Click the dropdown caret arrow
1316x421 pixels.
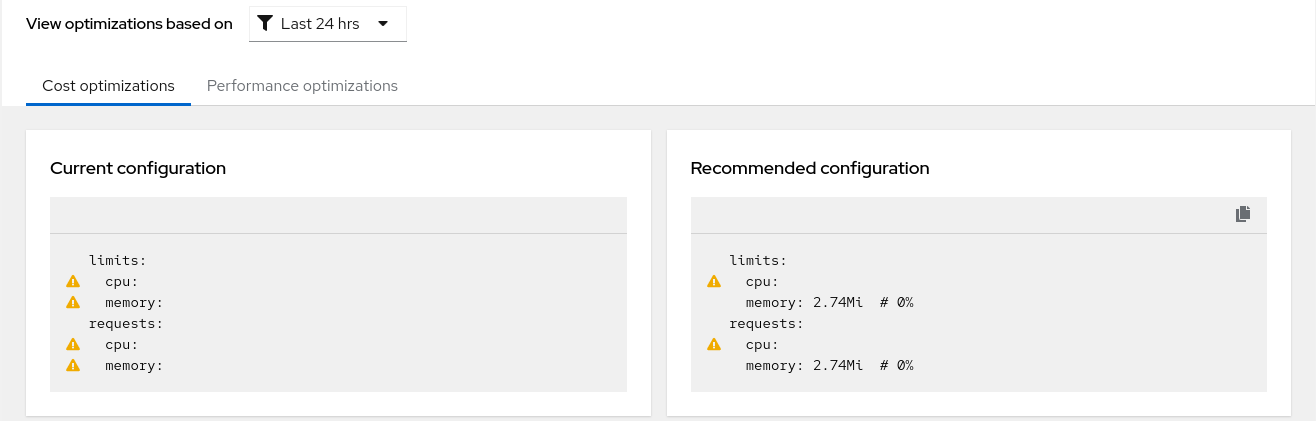coord(383,24)
